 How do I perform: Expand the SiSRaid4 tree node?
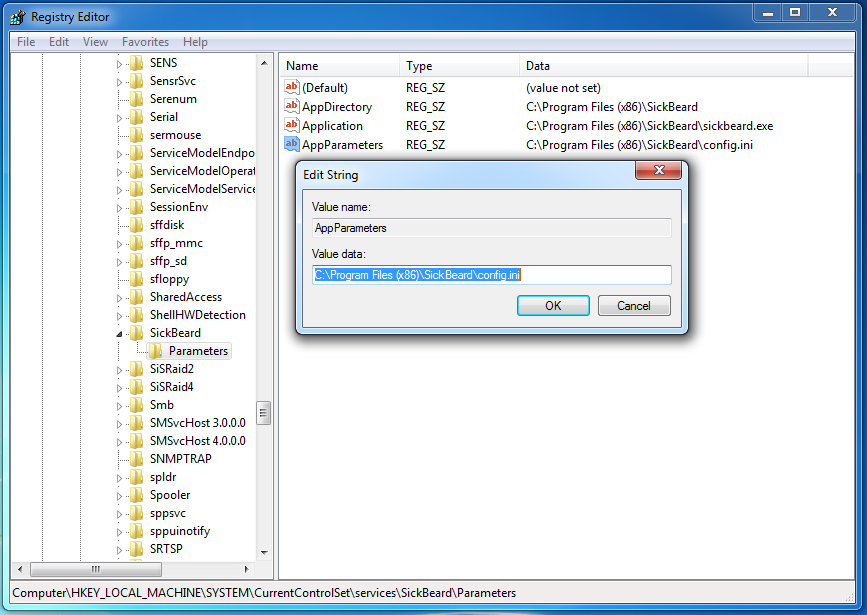[x=119, y=388]
